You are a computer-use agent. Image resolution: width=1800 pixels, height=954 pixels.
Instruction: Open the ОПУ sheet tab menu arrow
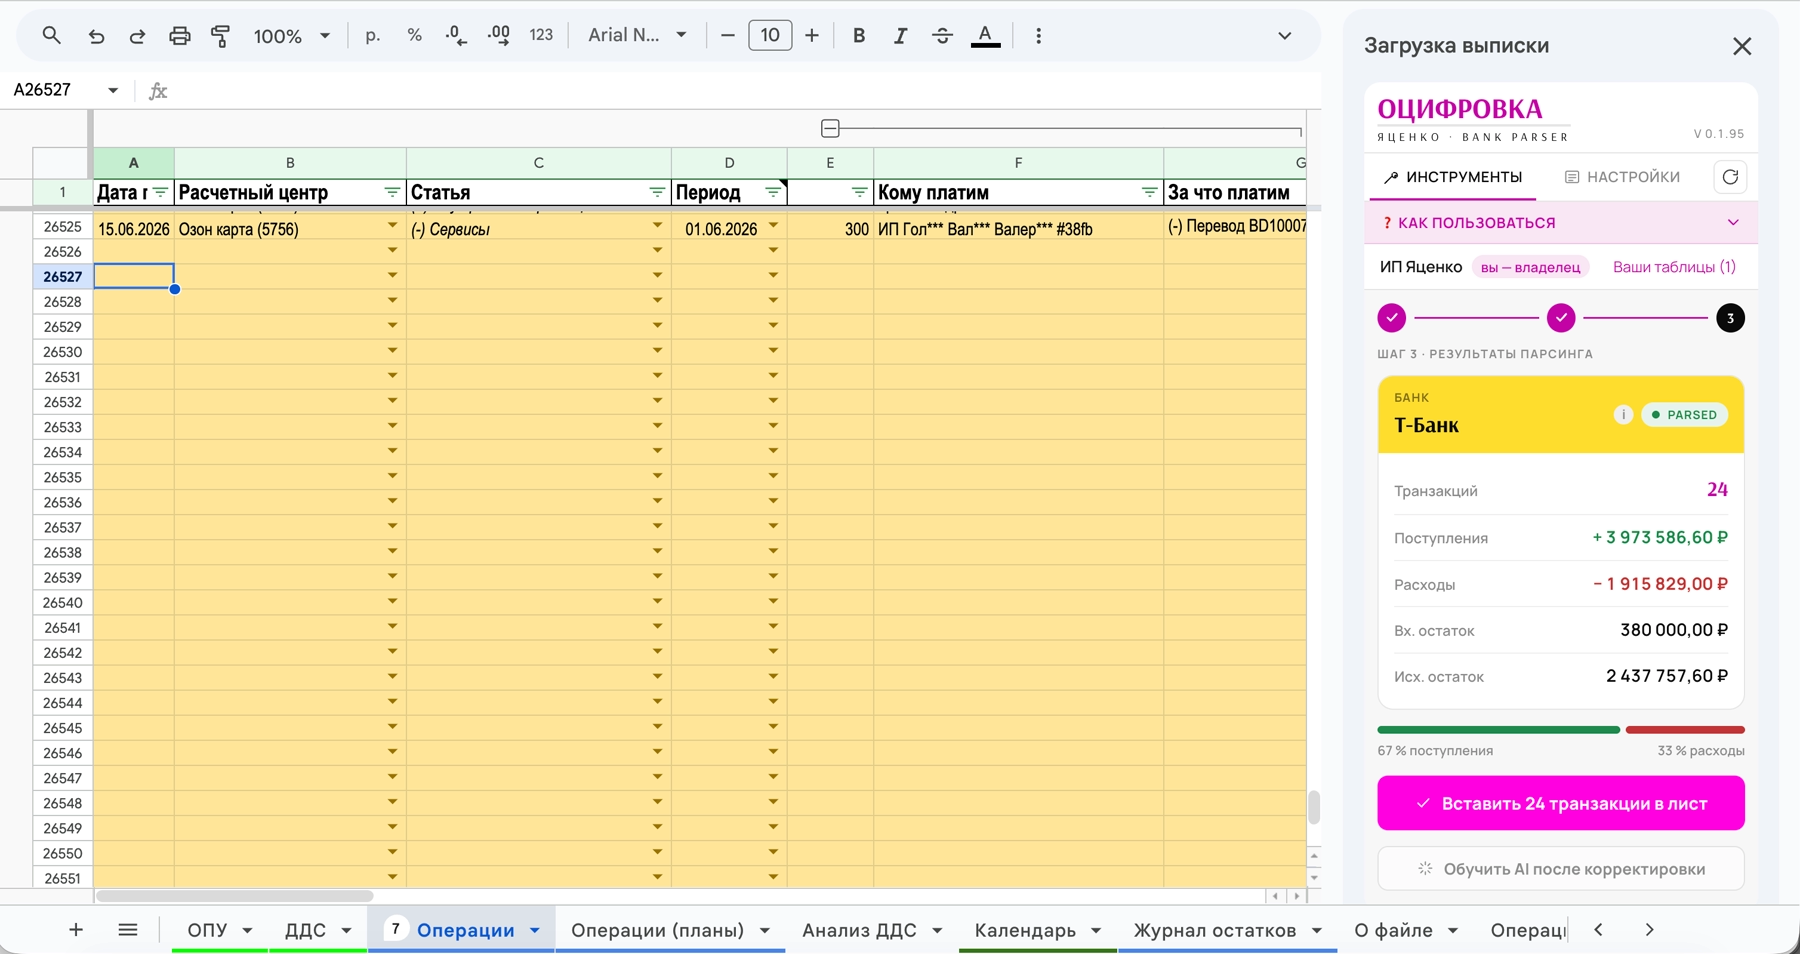pyautogui.click(x=247, y=930)
